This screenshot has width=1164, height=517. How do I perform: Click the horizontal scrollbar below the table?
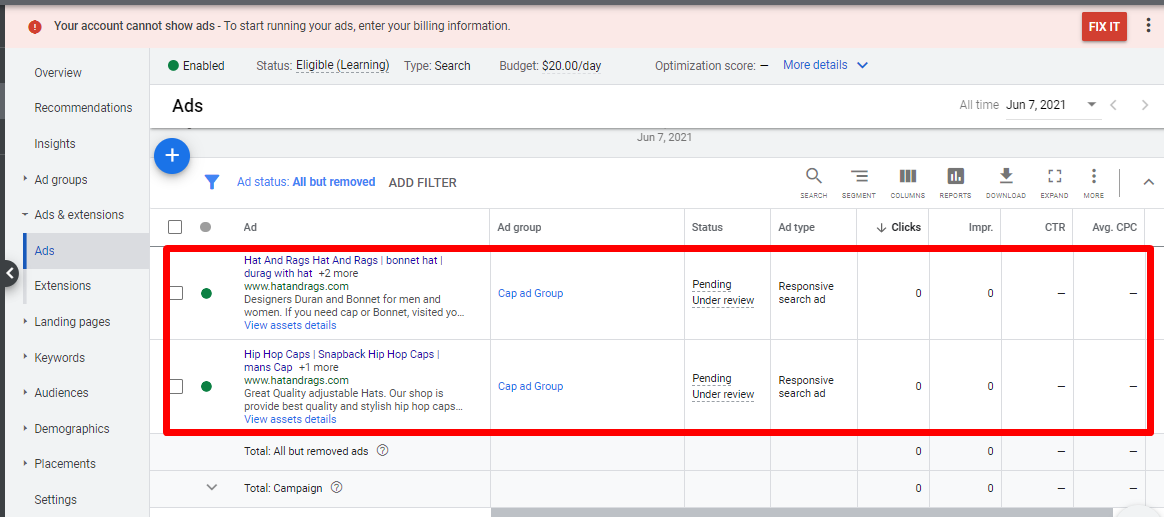point(800,512)
